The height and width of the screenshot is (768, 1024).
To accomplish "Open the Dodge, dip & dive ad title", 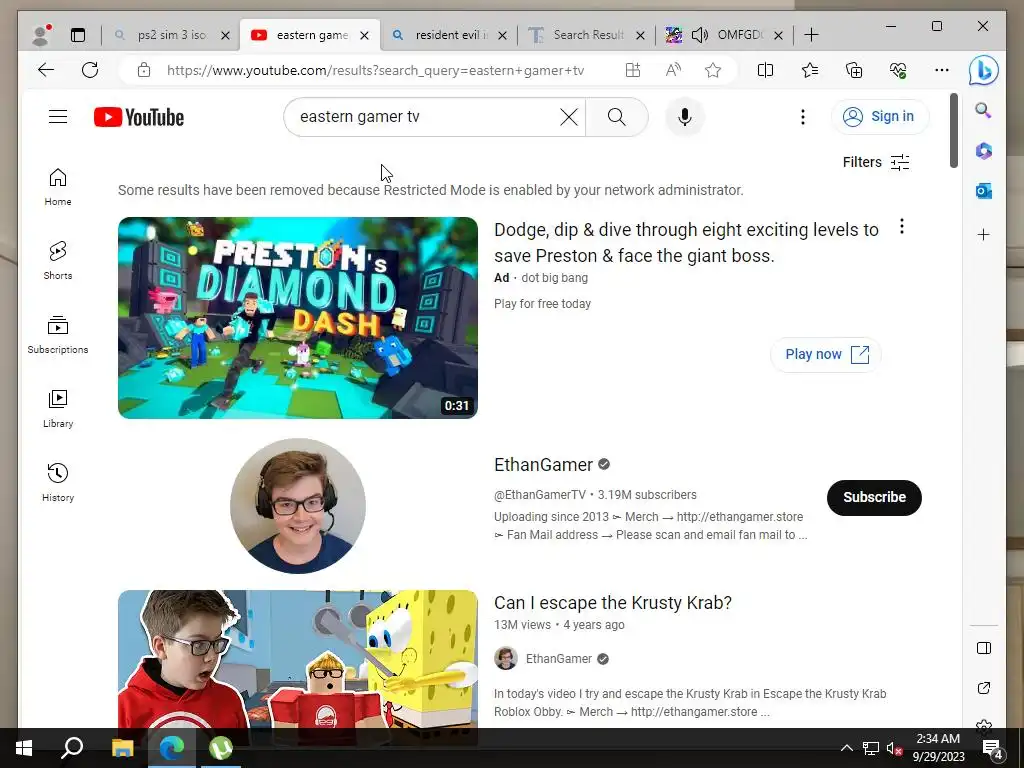I will click(x=686, y=242).
